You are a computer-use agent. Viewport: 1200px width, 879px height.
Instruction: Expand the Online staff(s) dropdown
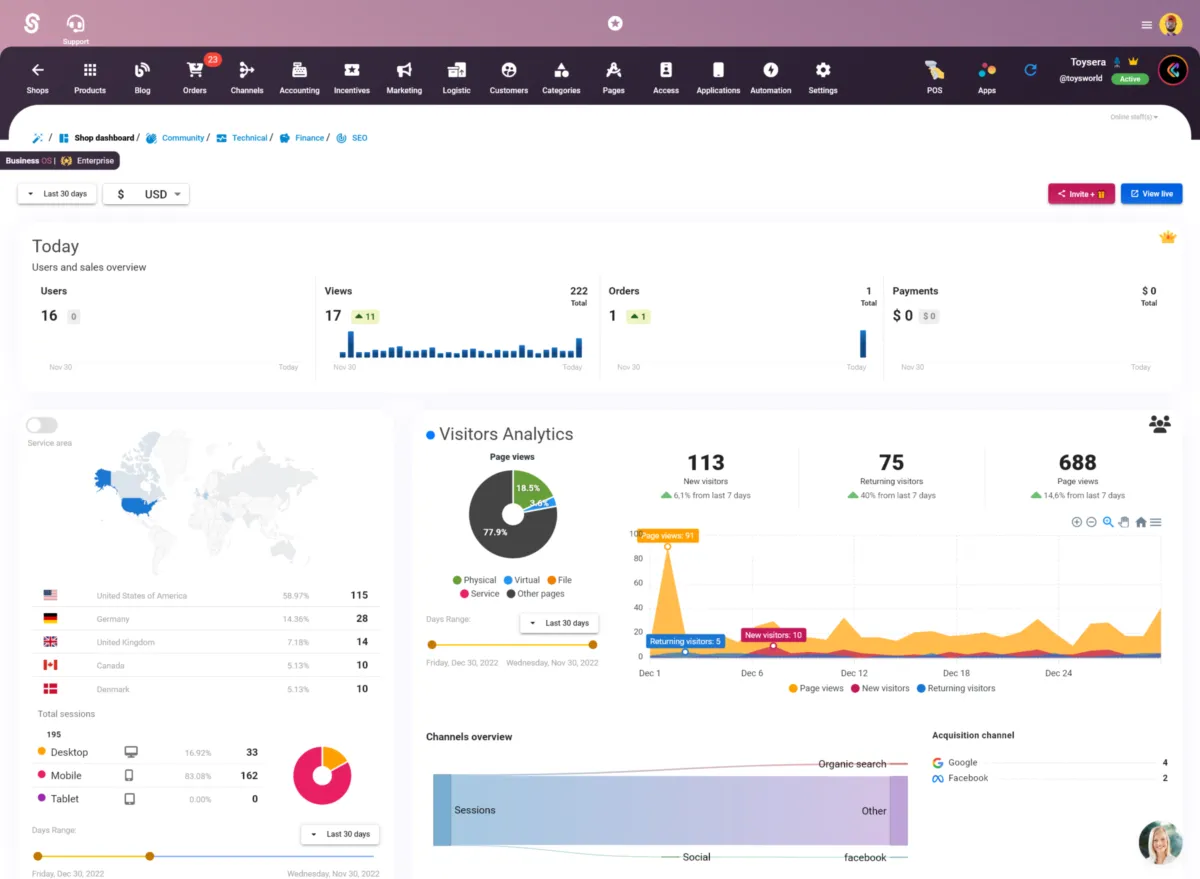click(x=1134, y=117)
